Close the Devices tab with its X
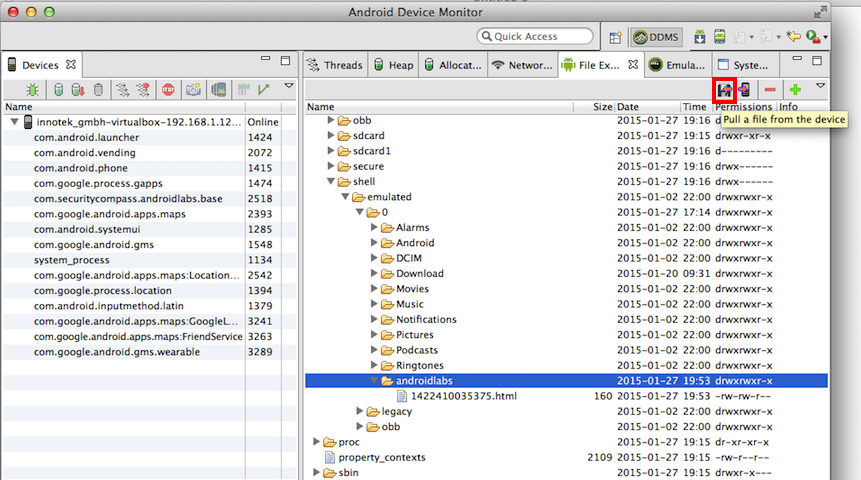Image resolution: width=861 pixels, height=480 pixels. coord(71,64)
